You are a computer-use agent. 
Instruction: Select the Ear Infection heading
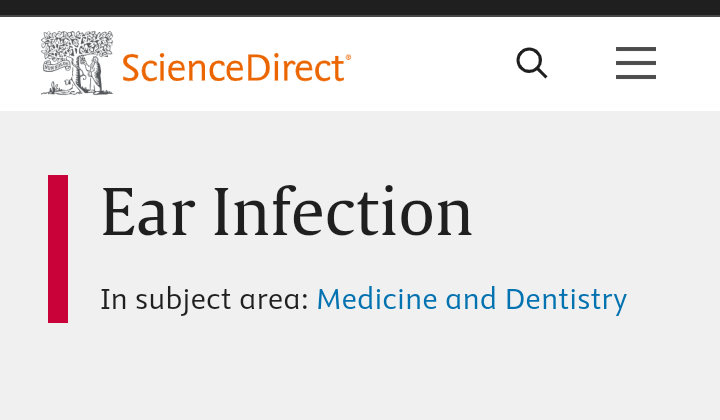287,212
